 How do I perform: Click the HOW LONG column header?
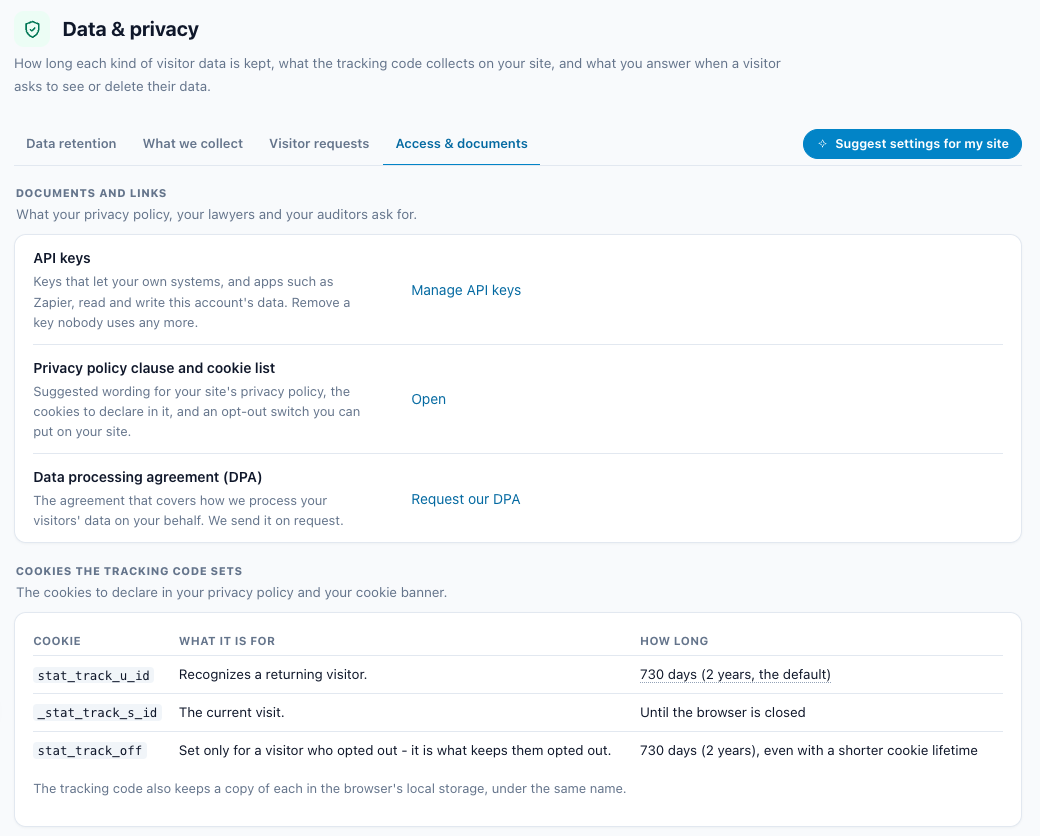pos(674,641)
